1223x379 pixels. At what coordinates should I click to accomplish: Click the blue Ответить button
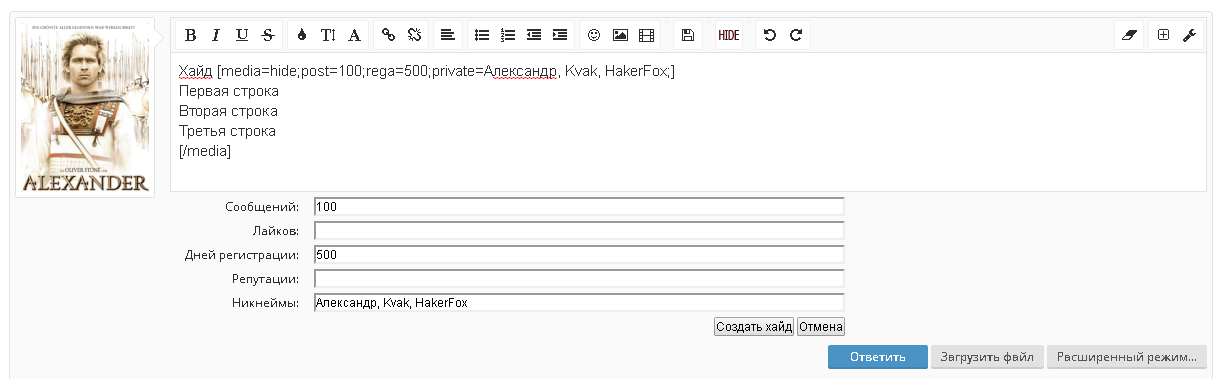point(877,357)
